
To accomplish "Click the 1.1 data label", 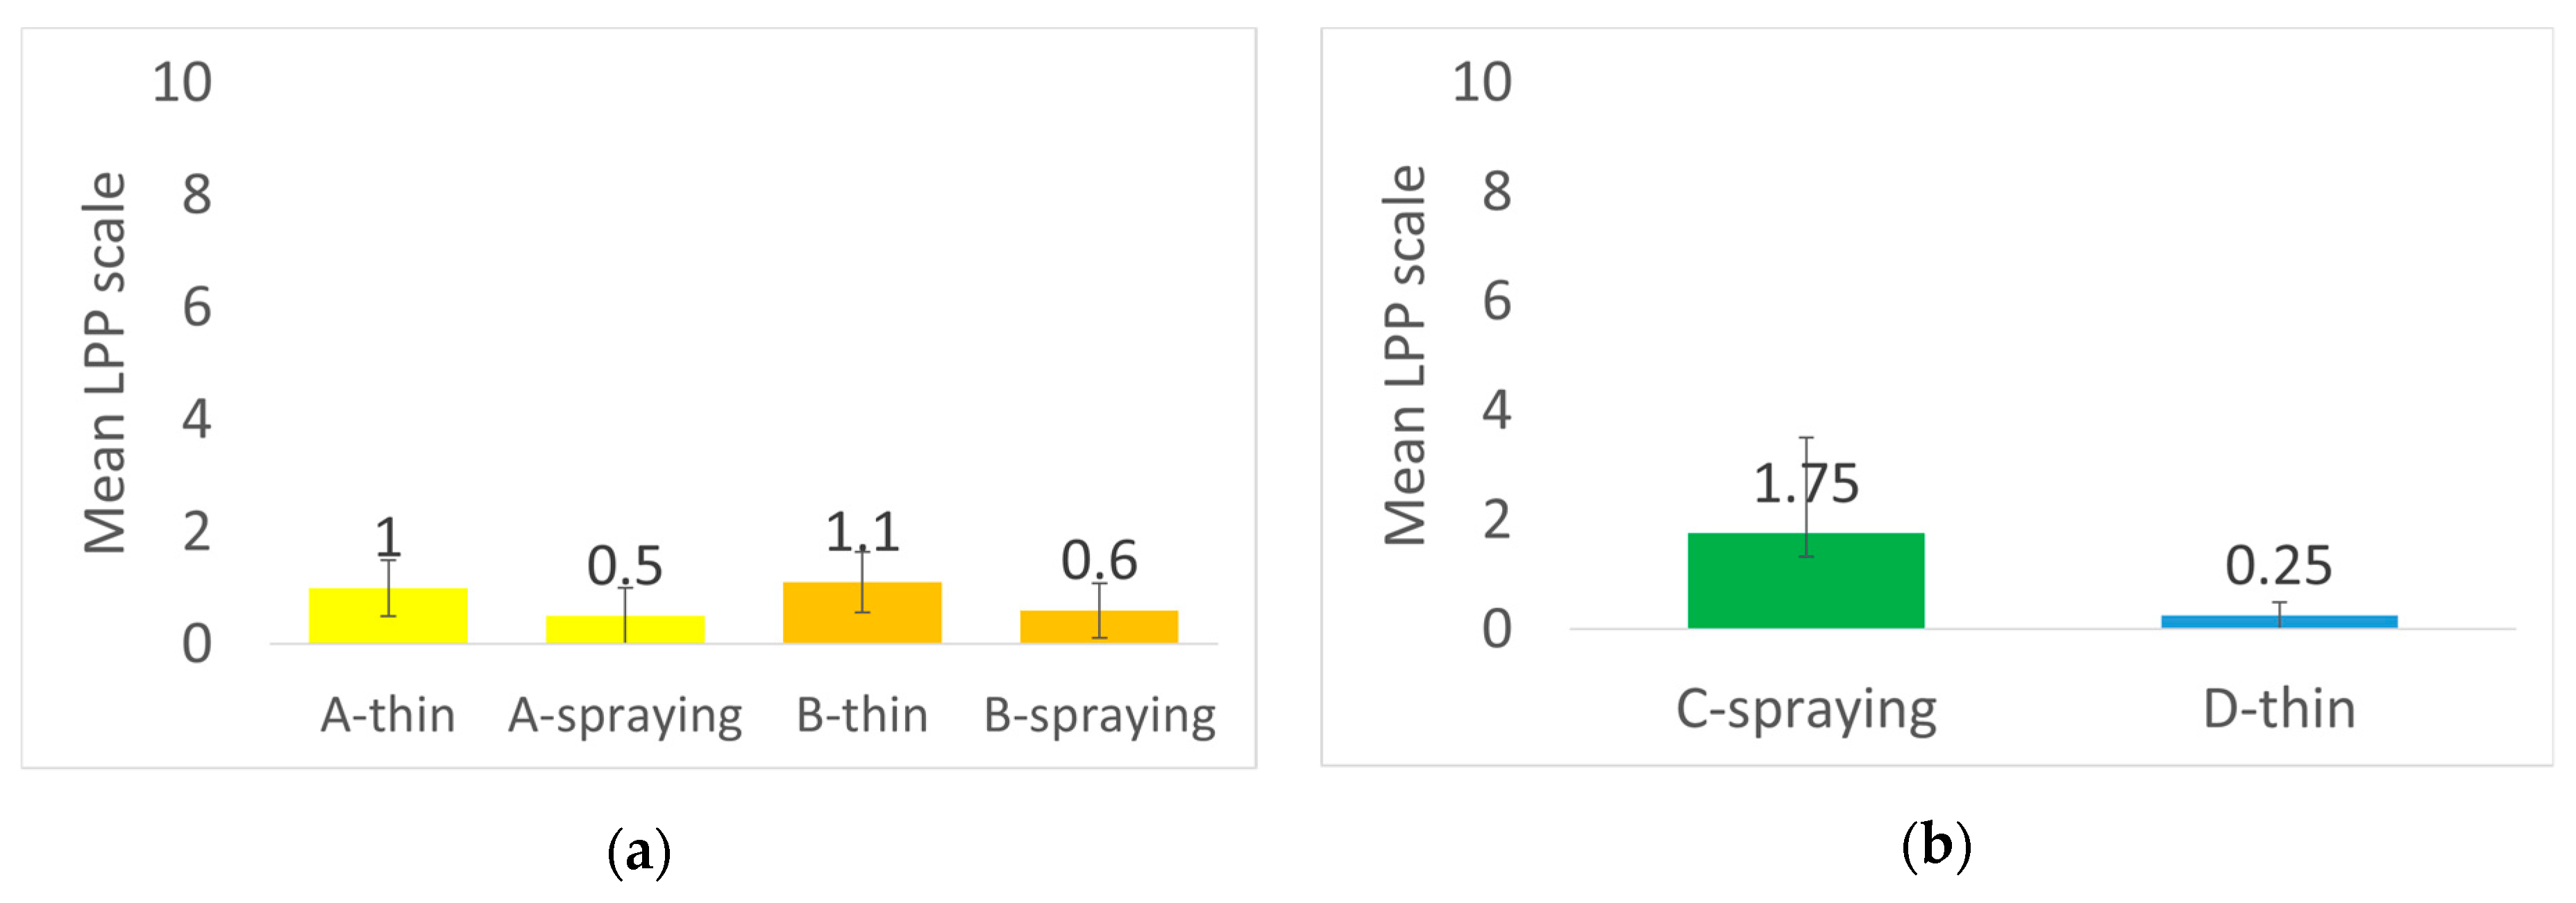I will click(862, 532).
